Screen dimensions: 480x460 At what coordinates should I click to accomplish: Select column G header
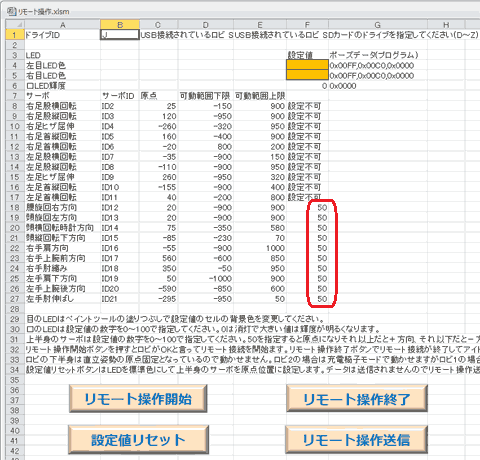coord(378,25)
